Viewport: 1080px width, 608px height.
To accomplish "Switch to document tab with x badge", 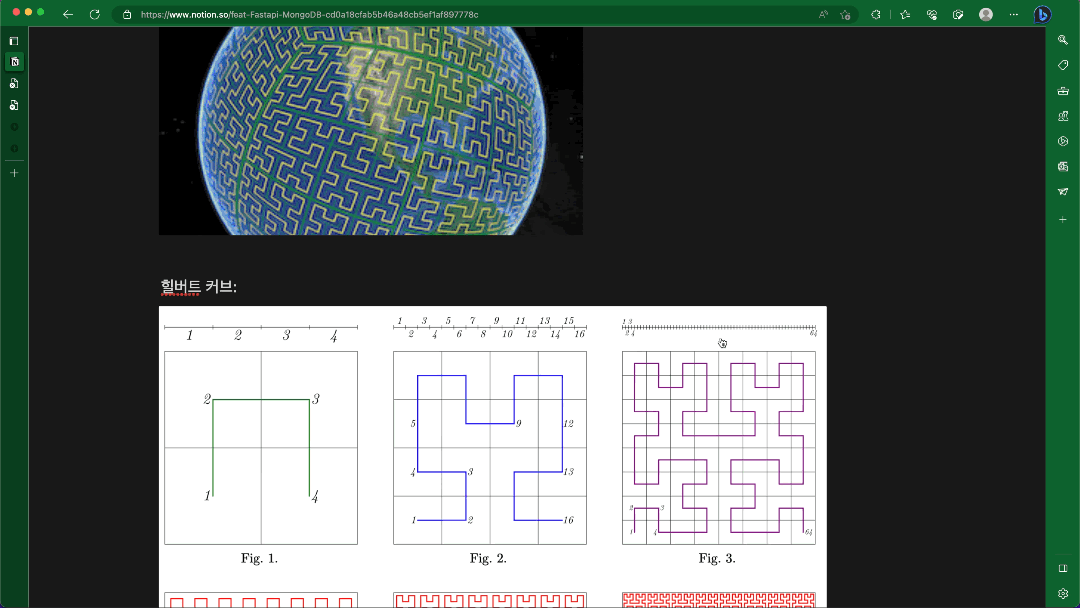I will click(14, 84).
